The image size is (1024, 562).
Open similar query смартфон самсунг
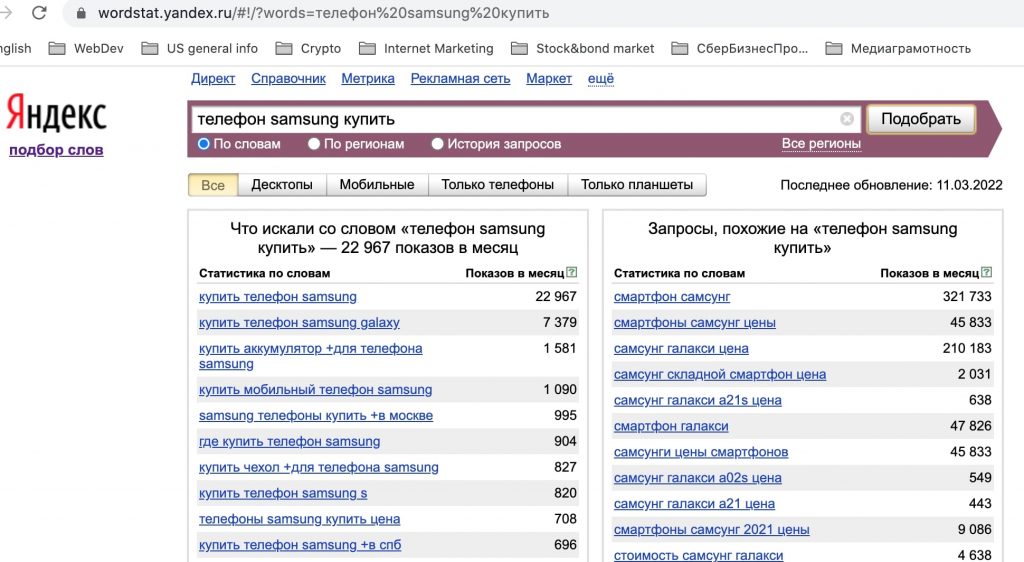pyautogui.click(x=671, y=296)
